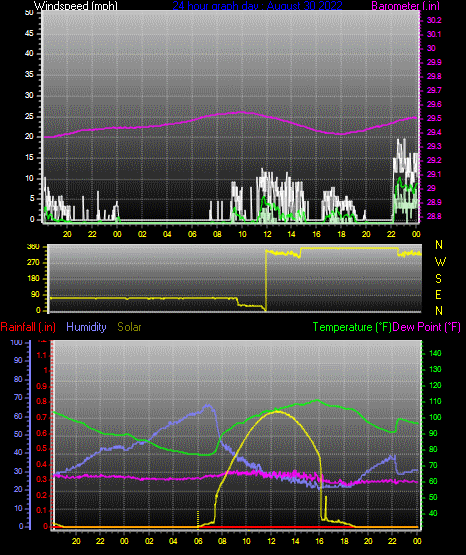466x555 pixels.
Task: Select the 28.8 barometer axis value
Action: pos(434,216)
